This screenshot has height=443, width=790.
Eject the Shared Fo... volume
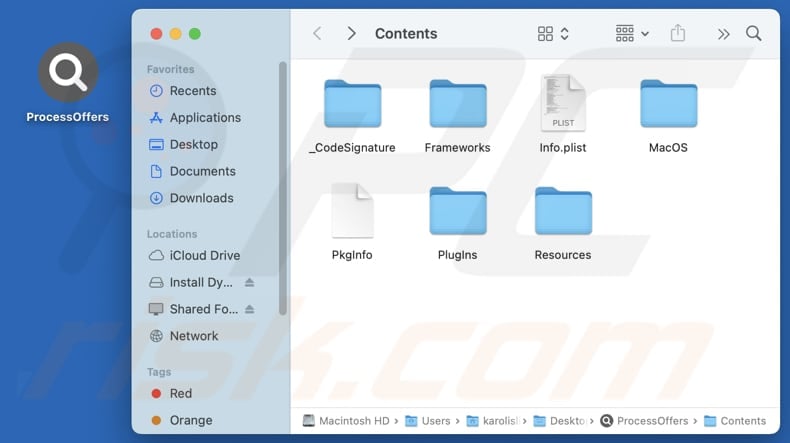pyautogui.click(x=249, y=309)
